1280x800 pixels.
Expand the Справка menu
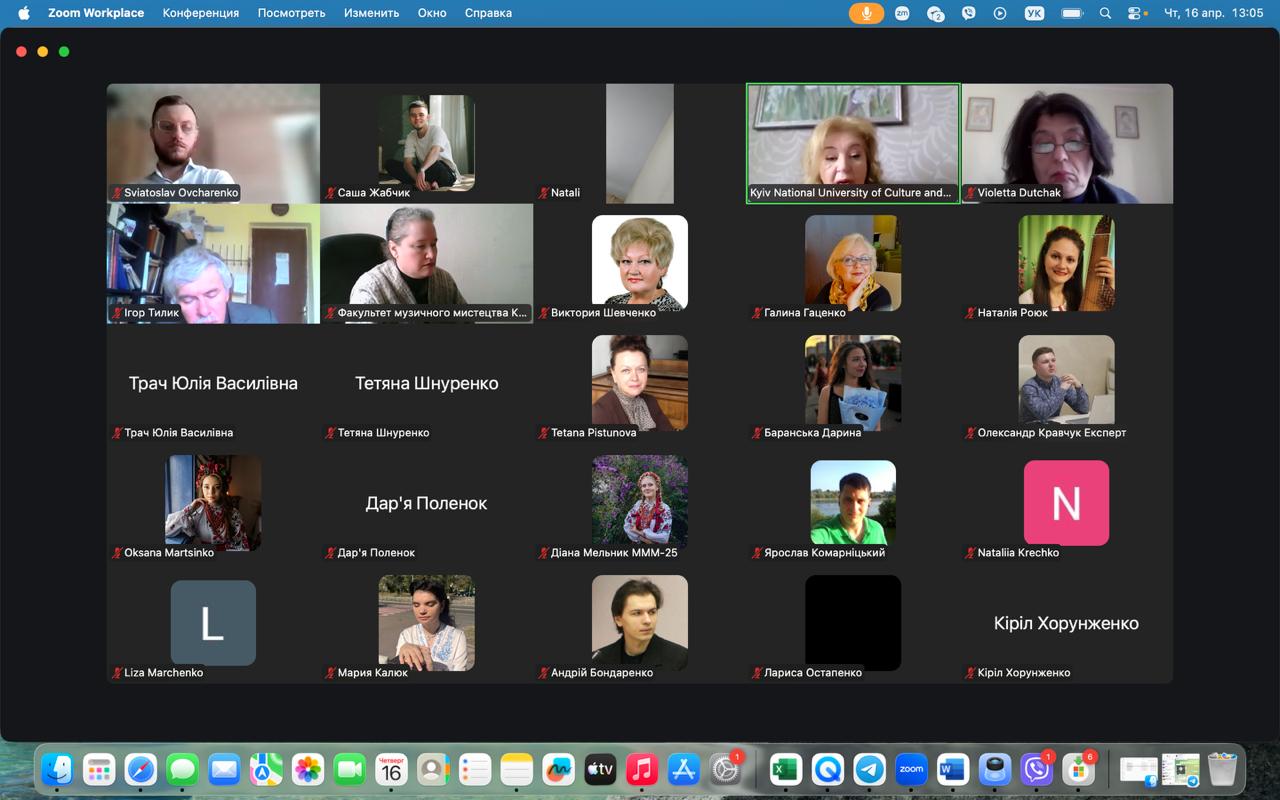[x=488, y=13]
